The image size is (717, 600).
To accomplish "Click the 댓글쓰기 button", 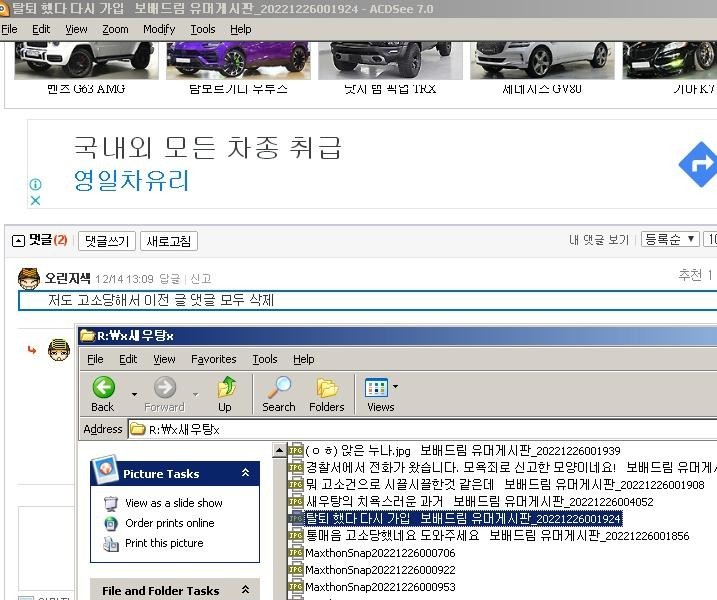I will coord(106,241).
